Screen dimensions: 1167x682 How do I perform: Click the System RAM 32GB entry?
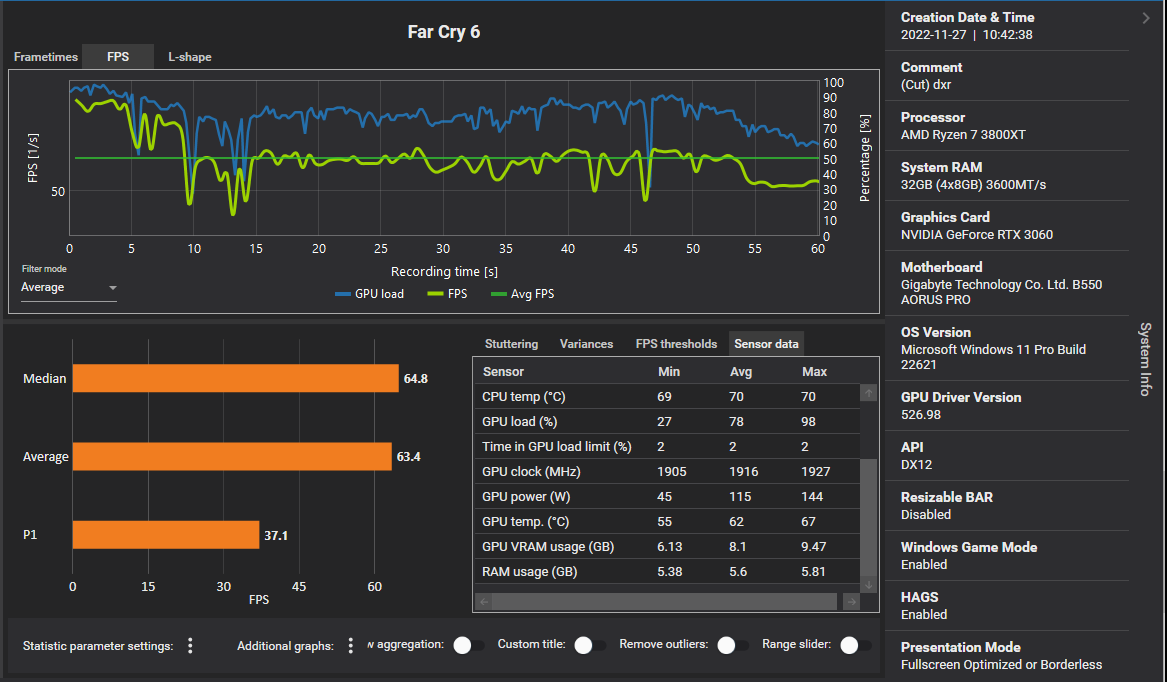(1006, 176)
